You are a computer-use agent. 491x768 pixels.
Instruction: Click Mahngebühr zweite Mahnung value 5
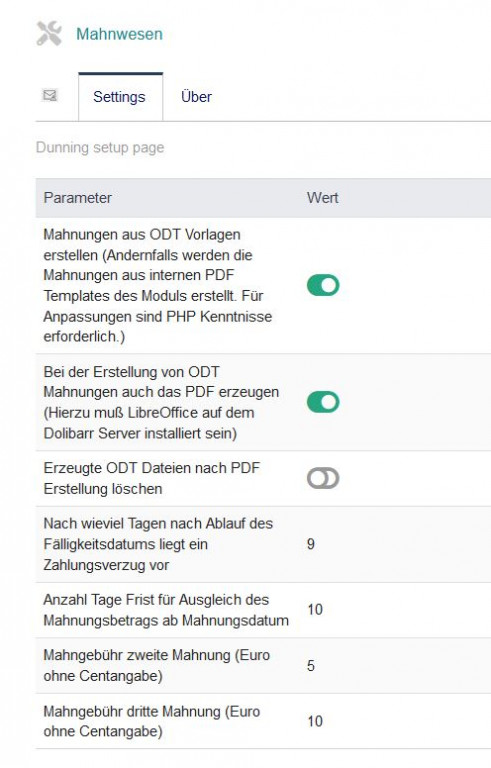[x=311, y=666]
